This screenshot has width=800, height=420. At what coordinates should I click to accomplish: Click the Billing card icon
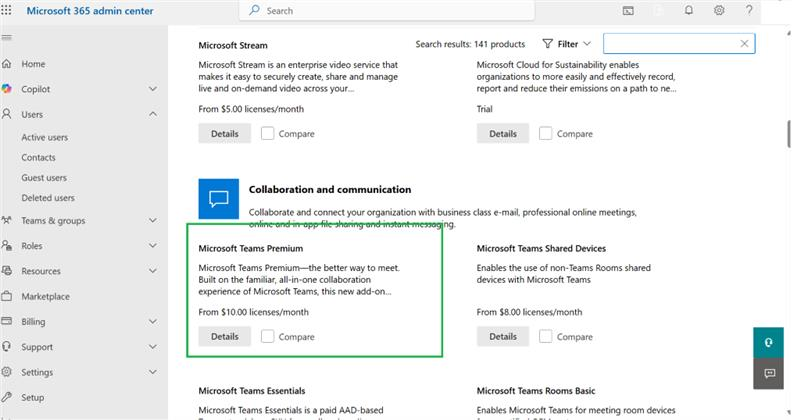[x=7, y=322]
